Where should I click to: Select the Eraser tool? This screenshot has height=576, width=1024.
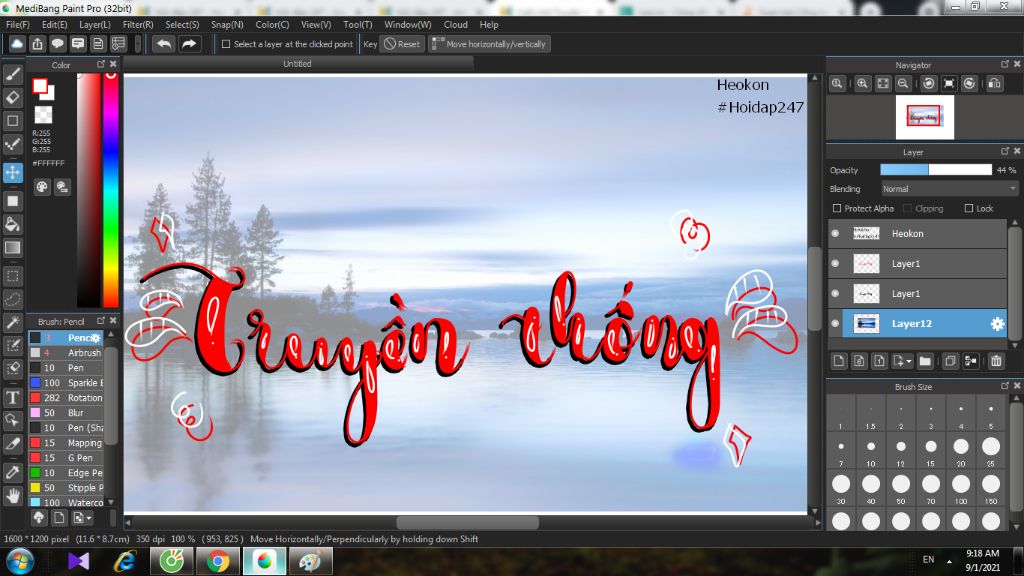(12, 97)
